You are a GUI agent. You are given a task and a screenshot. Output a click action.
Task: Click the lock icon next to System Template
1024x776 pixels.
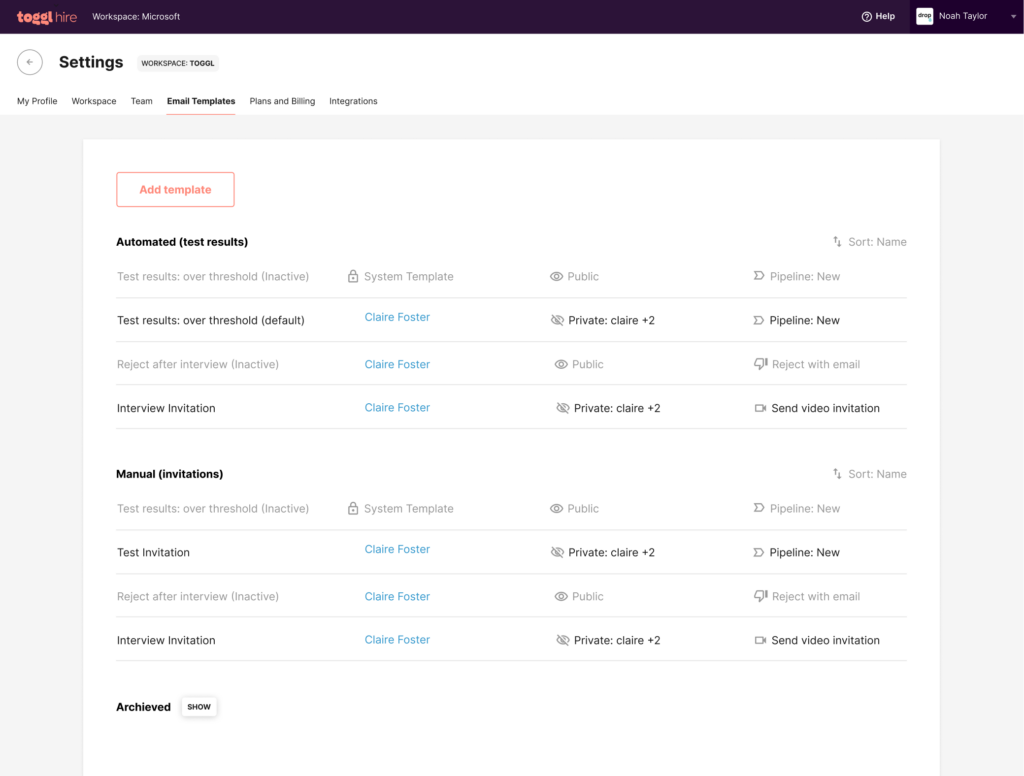[352, 276]
